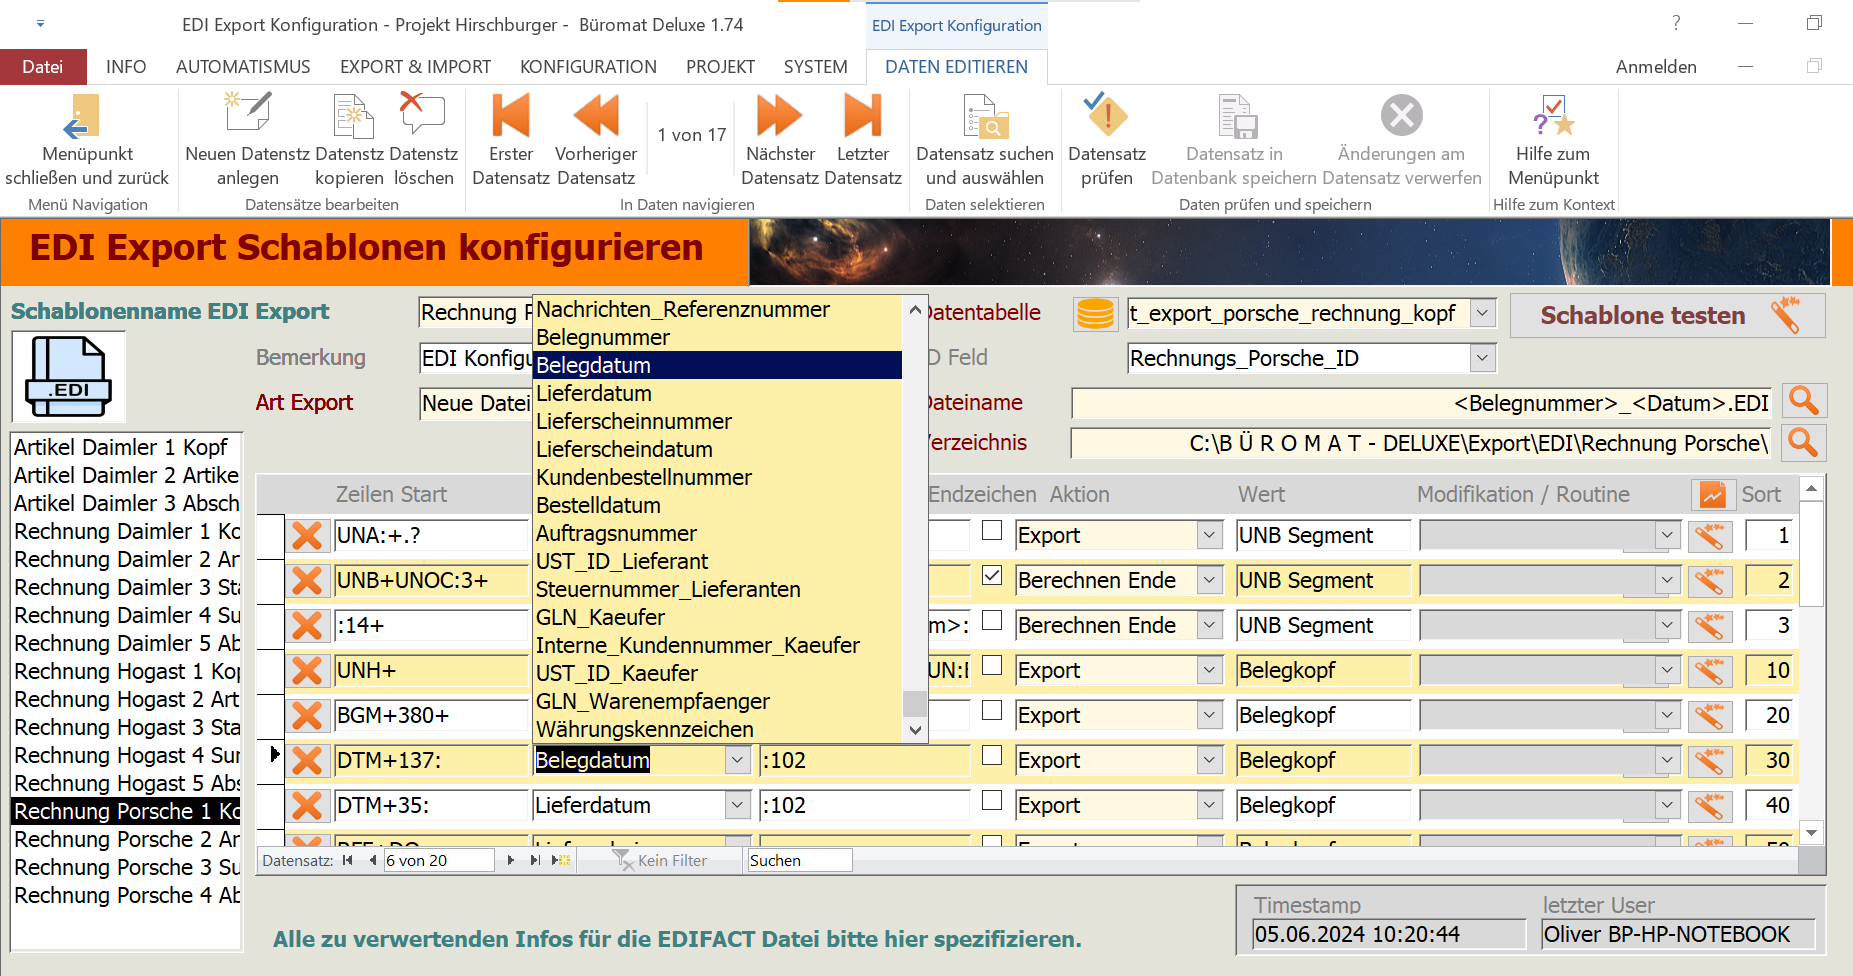Select Rechnung Hogast 1 Kopf in template list
Screen dimensions: 1853x976
(126, 672)
